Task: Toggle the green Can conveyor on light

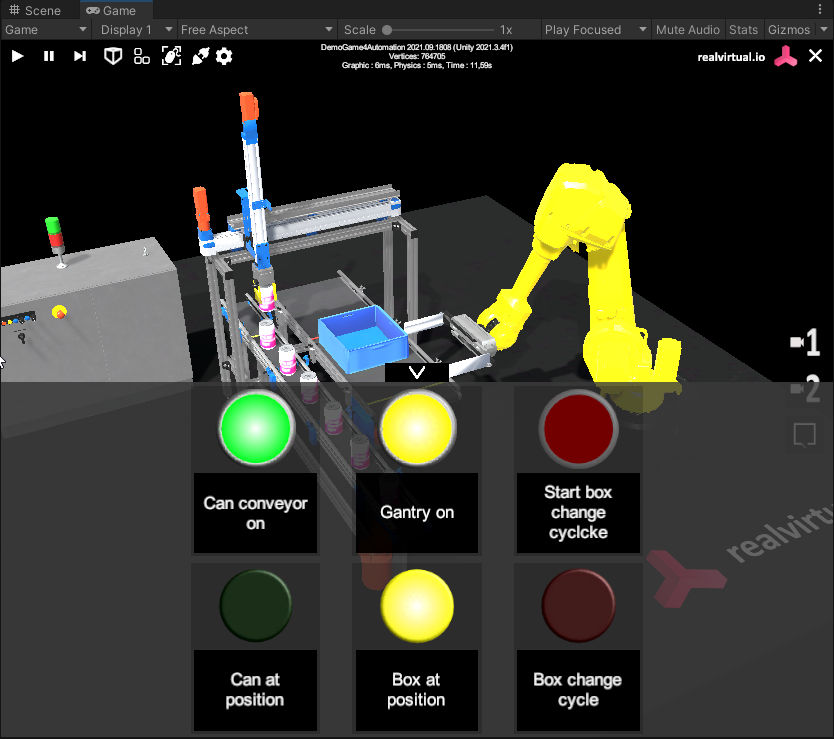Action: click(255, 428)
